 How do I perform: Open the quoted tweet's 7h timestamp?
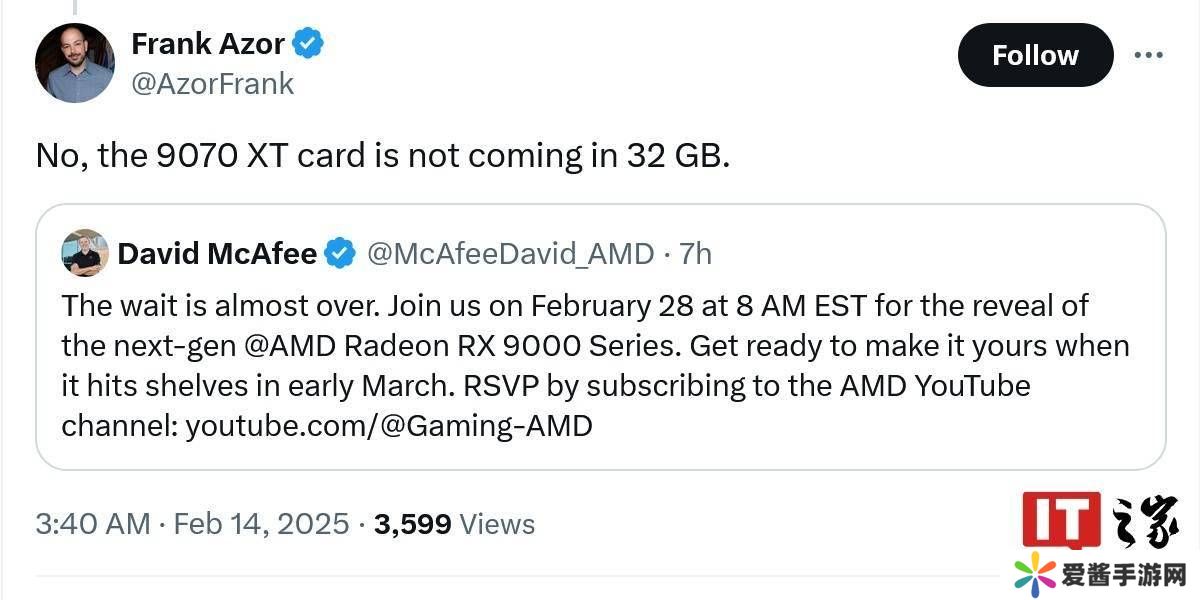(x=695, y=254)
